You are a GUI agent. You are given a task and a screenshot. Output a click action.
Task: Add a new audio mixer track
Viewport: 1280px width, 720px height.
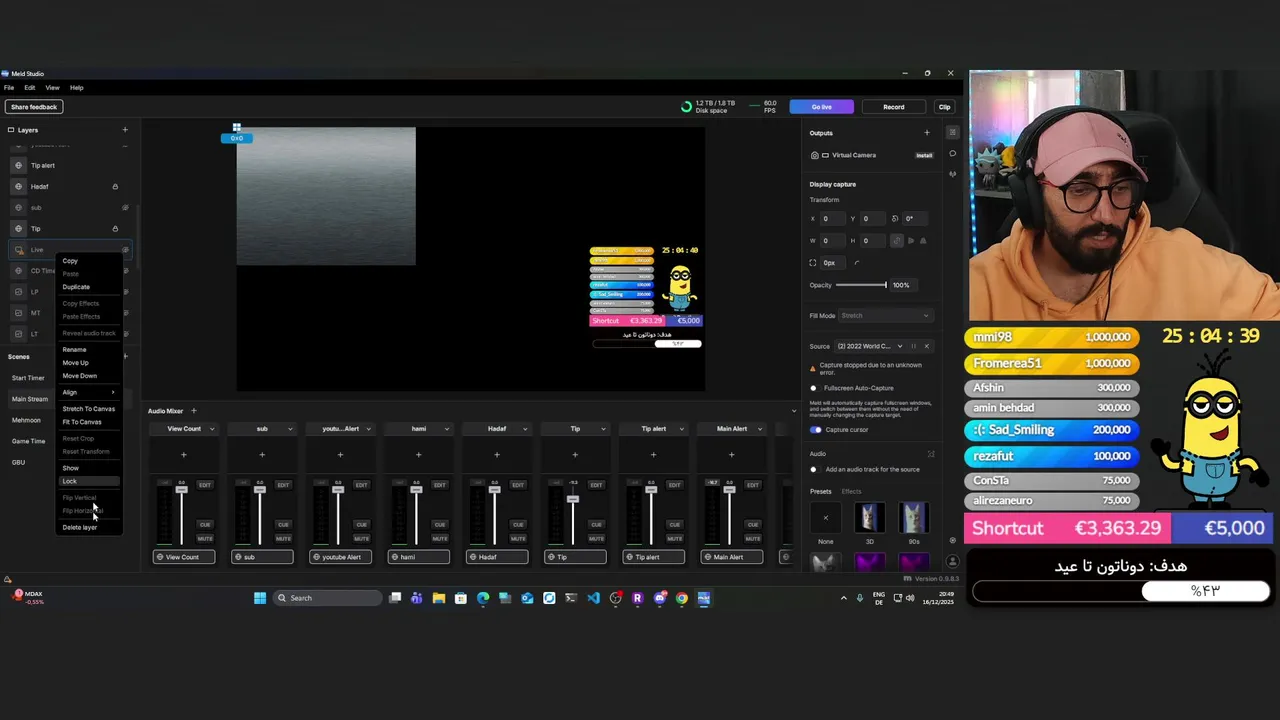coord(193,411)
